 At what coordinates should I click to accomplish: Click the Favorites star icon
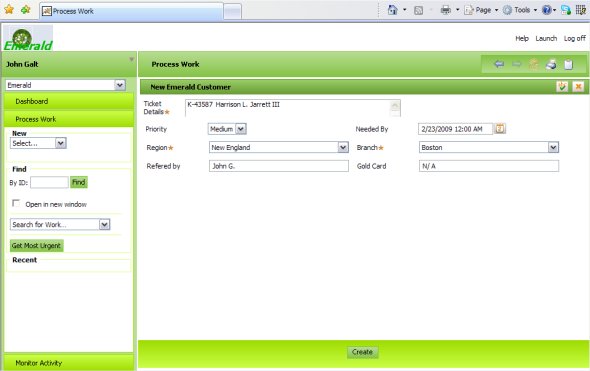pyautogui.click(x=9, y=9)
